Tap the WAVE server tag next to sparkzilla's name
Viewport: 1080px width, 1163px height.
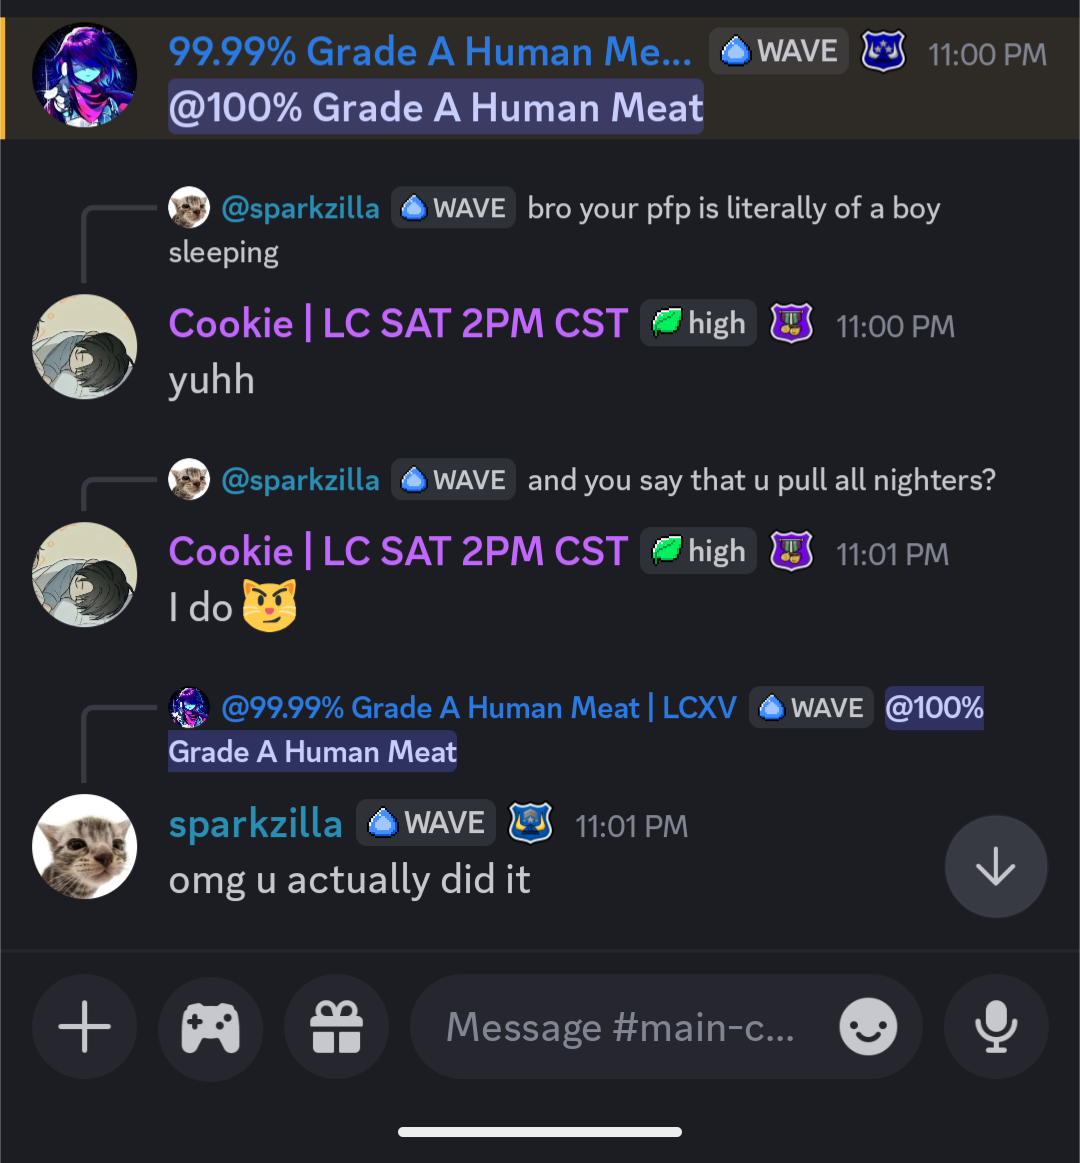(x=426, y=823)
